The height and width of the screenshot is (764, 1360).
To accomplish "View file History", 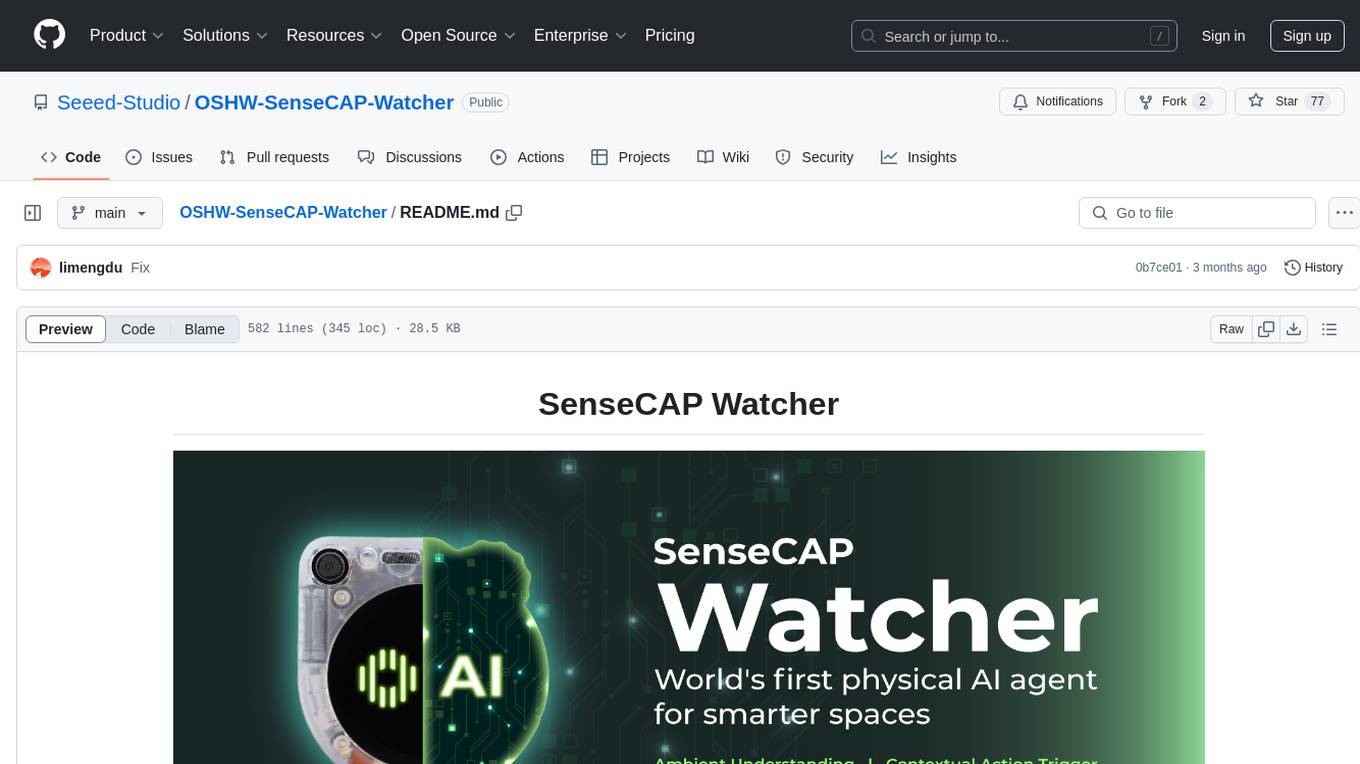I will (1313, 267).
